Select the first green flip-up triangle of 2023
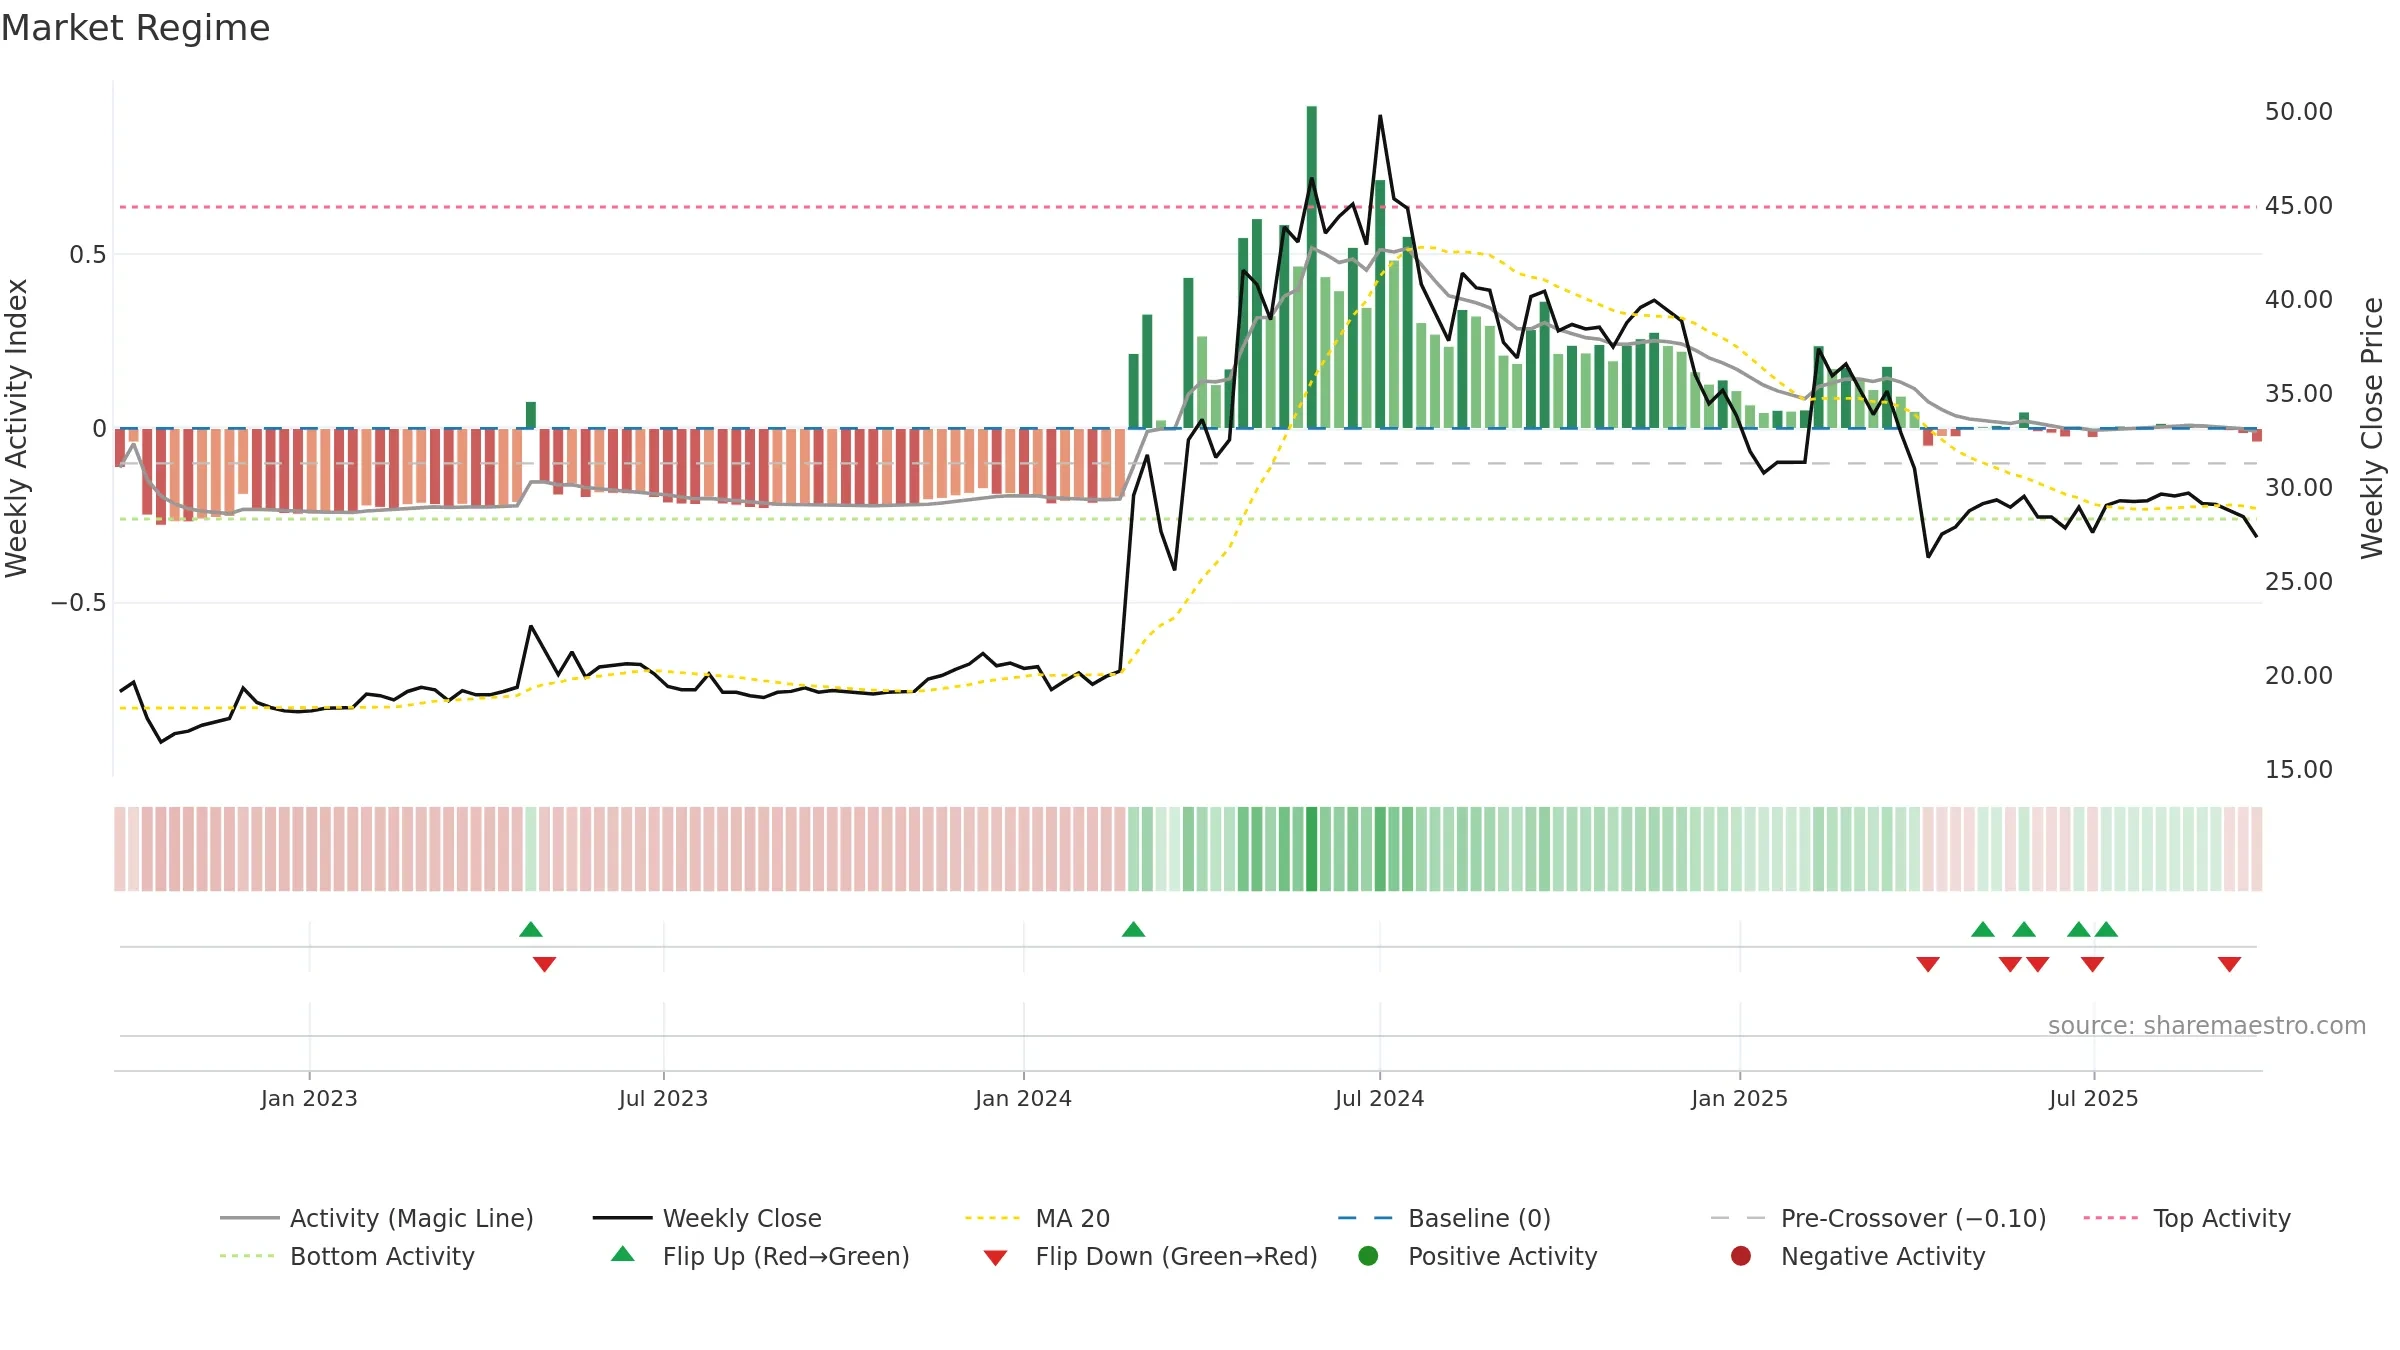This screenshot has height=1350, width=2400. 531,929
